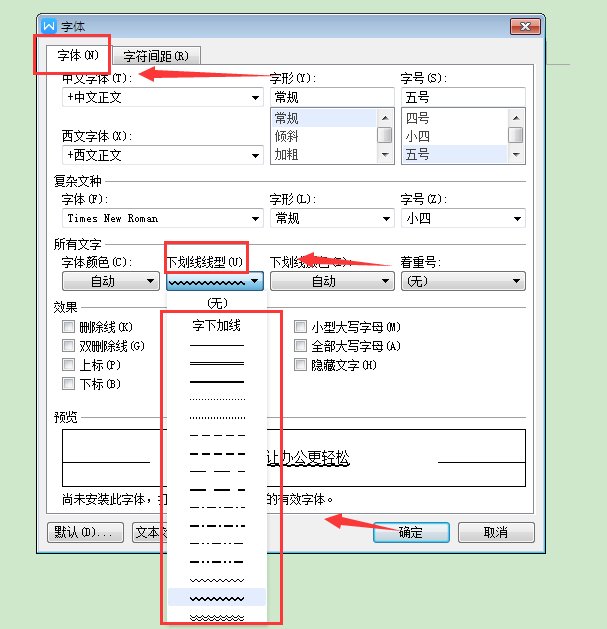Select 五号 in the 字号 list

[455, 154]
